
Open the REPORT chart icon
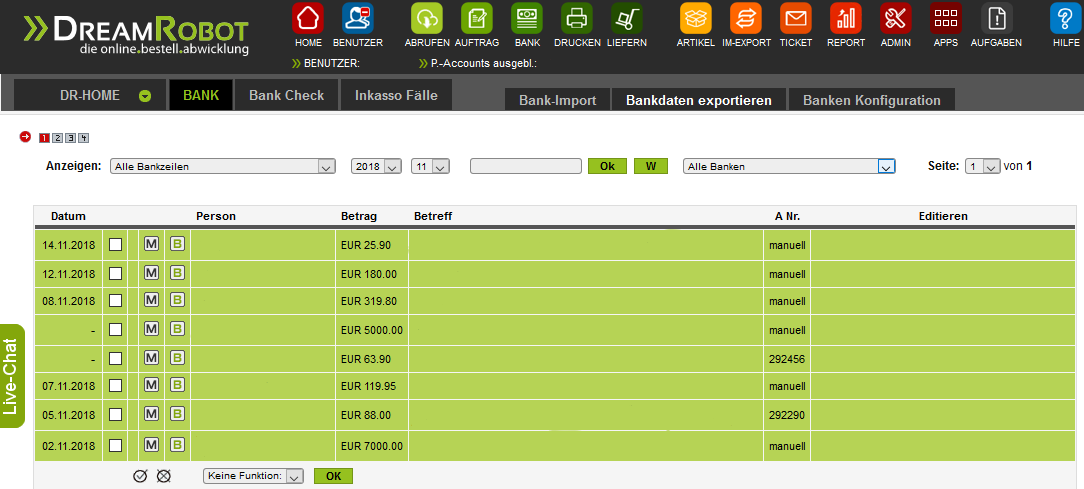coord(845,19)
